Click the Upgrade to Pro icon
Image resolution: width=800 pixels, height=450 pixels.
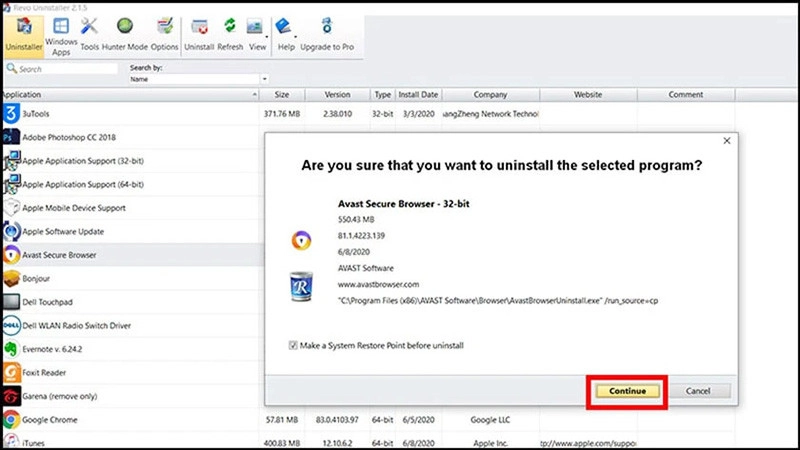[327, 35]
